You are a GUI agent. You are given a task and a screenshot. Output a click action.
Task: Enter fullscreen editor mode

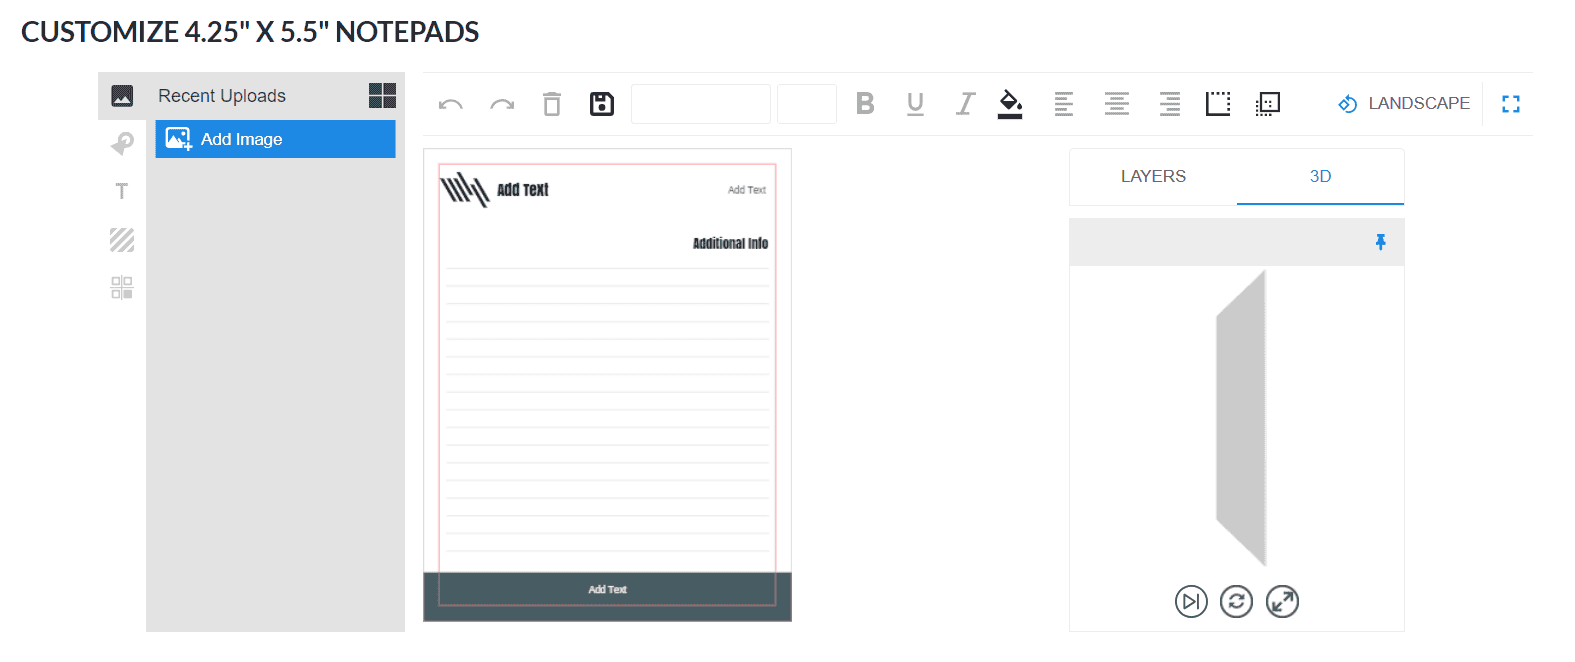coord(1511,104)
